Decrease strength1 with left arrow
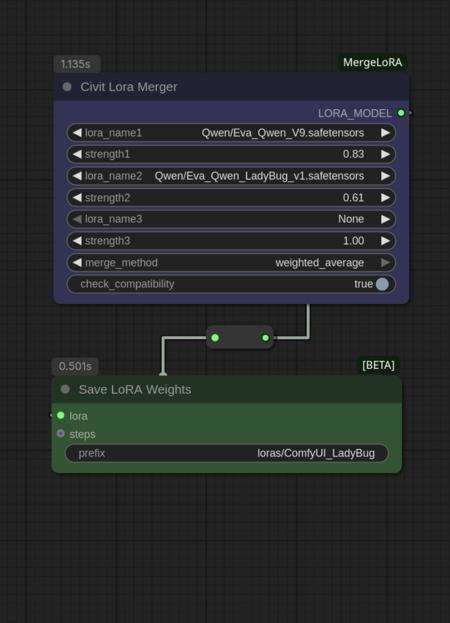Screen dimensions: 450x623 [77, 154]
